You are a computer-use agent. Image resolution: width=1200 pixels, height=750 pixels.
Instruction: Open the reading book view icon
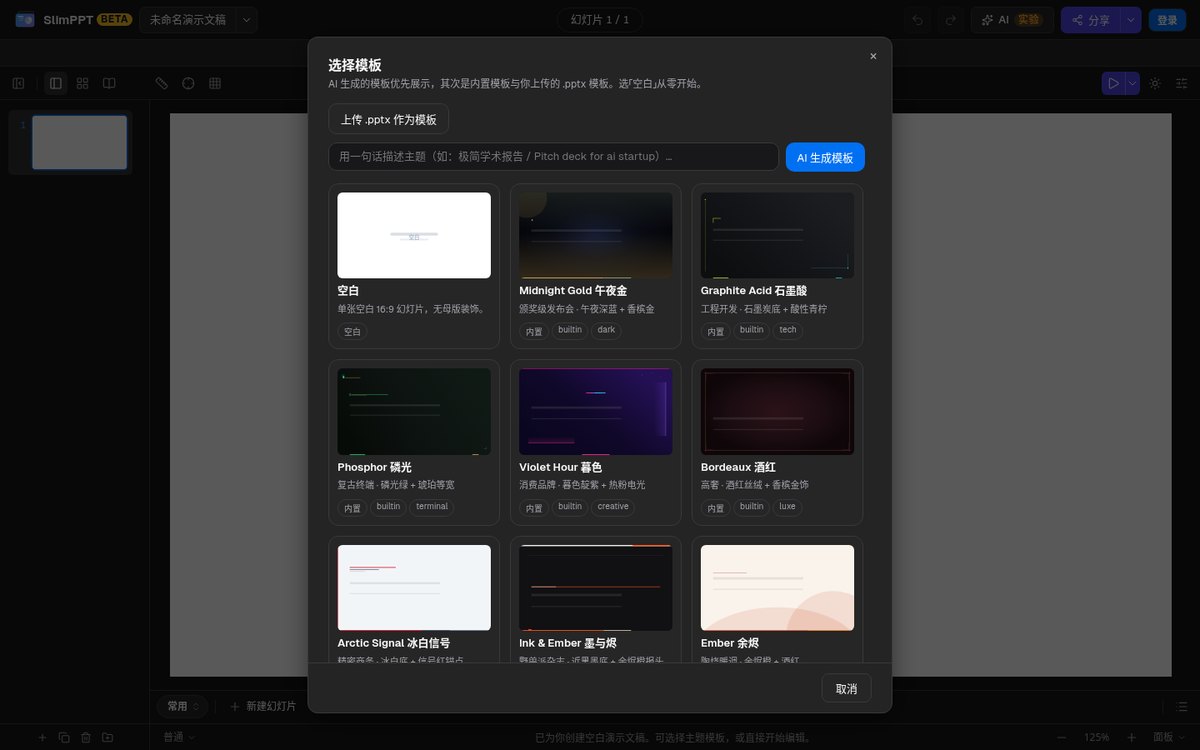coord(110,83)
